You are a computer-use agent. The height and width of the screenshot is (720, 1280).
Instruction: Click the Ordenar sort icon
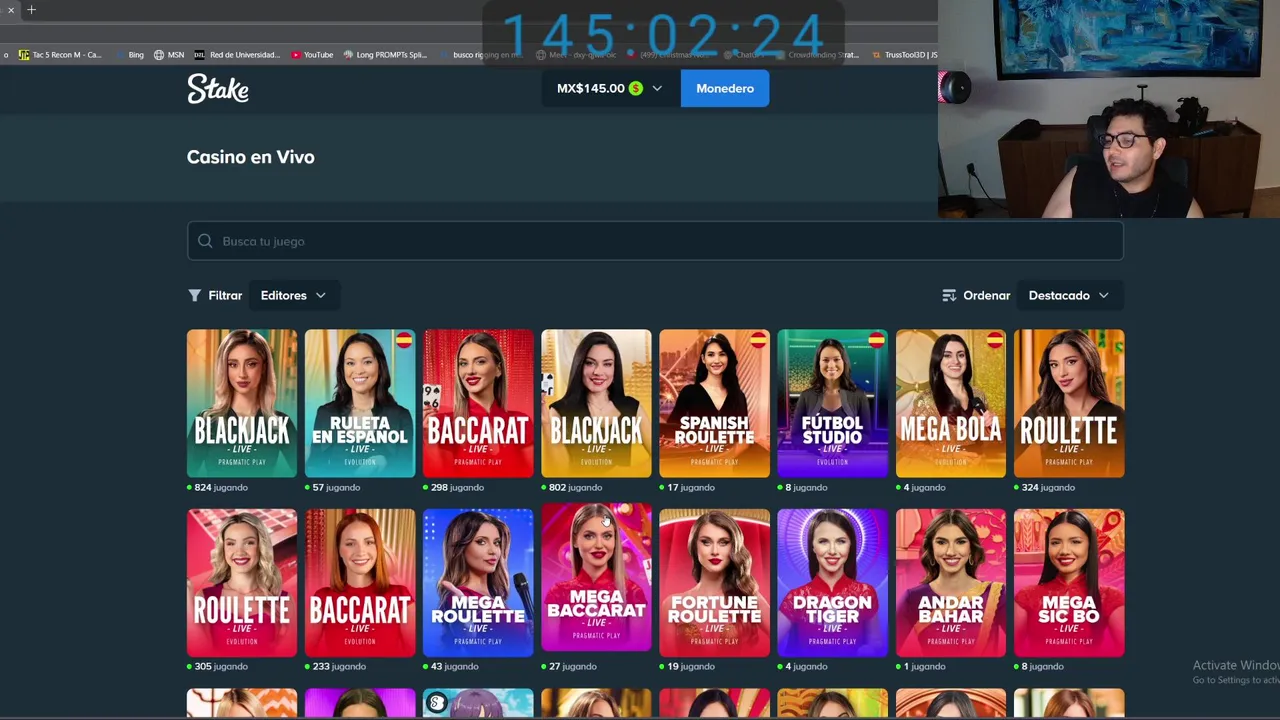(949, 295)
